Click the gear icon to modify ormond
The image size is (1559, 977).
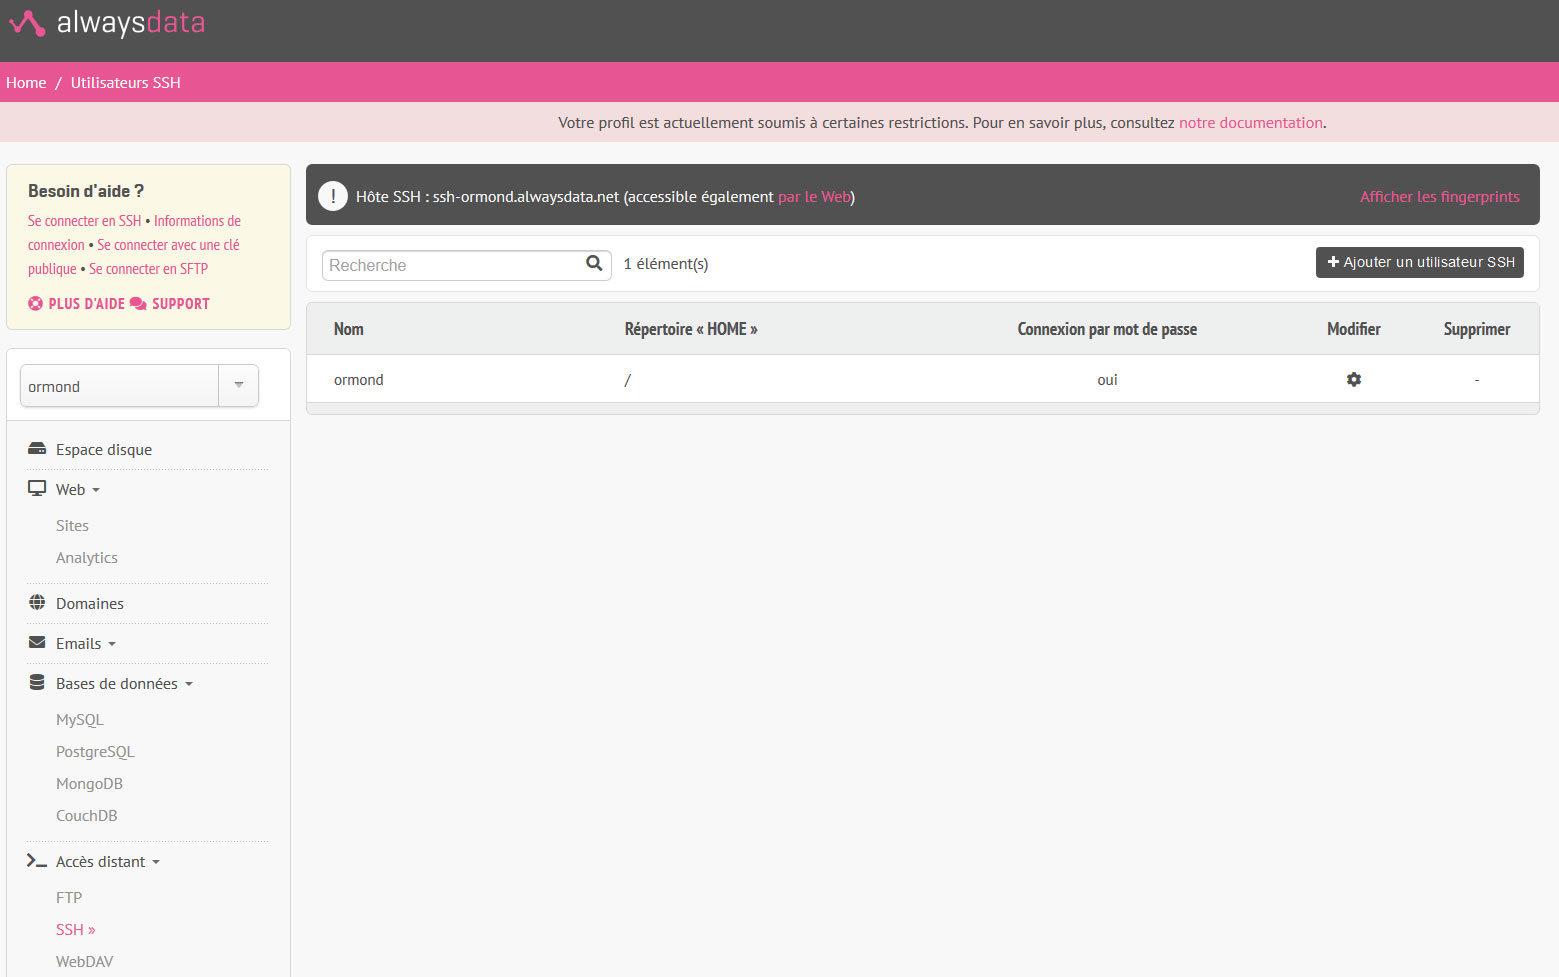pos(1353,380)
